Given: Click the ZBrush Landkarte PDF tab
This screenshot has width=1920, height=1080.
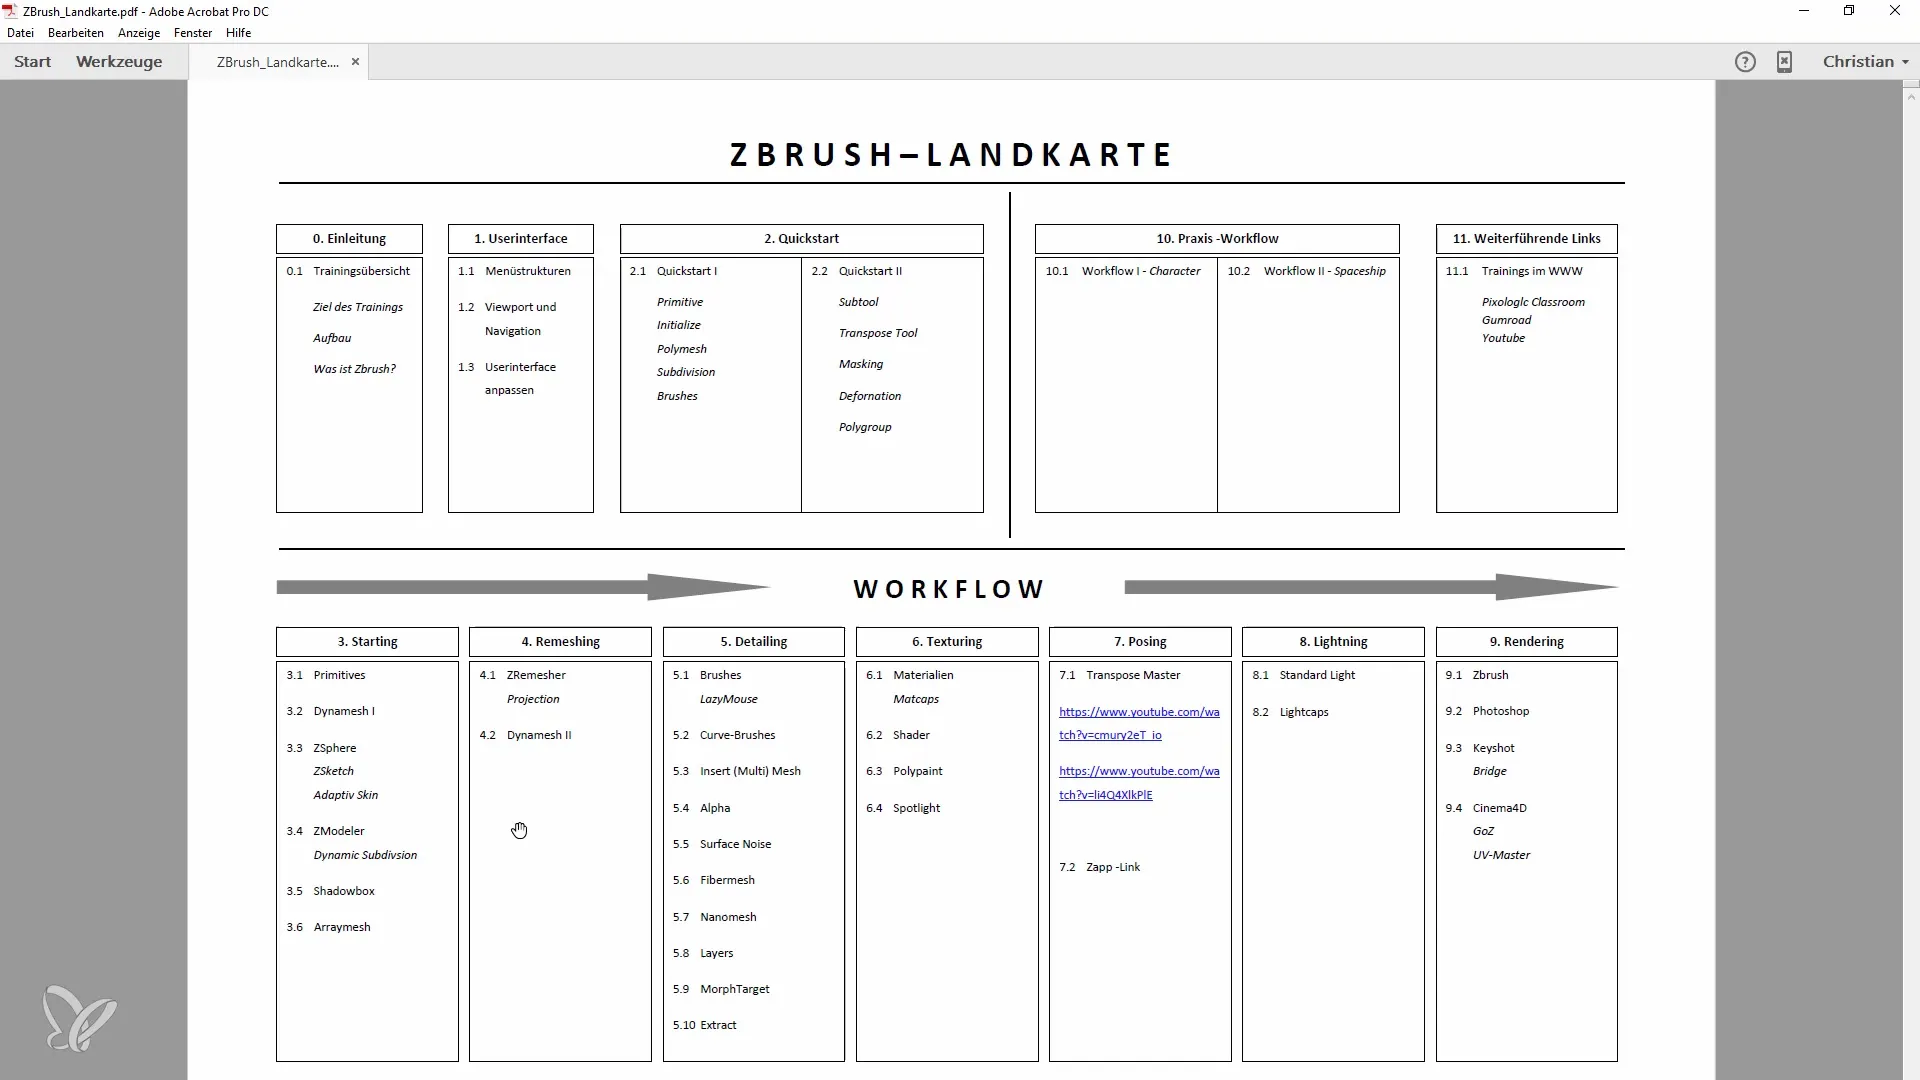Looking at the screenshot, I should click(277, 62).
